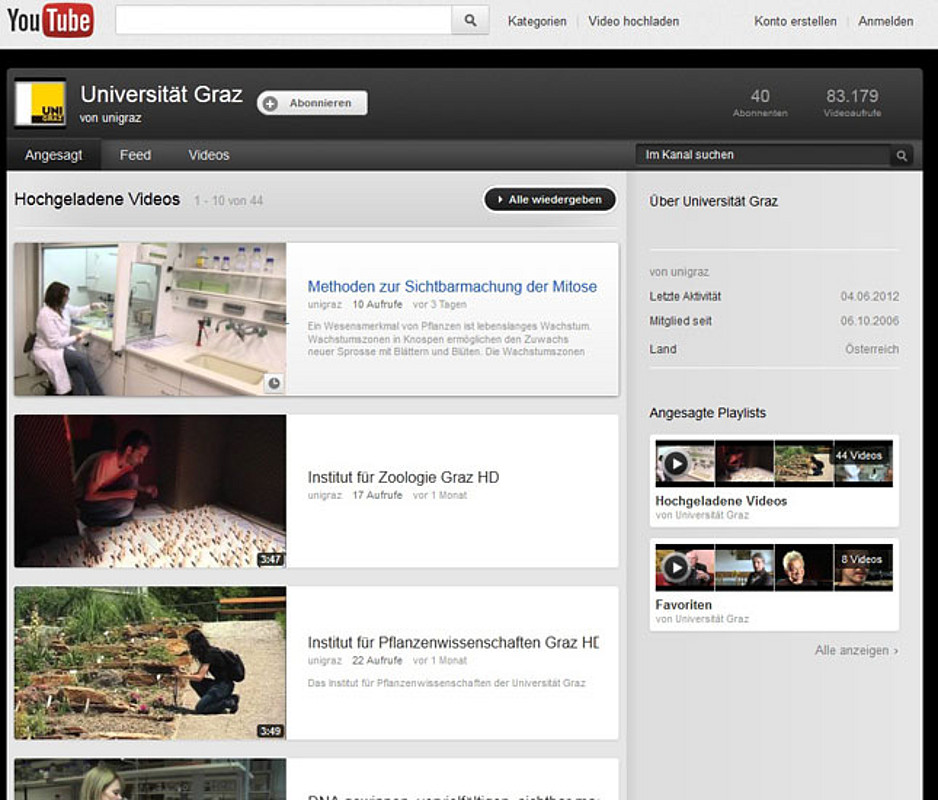
Task: Open the Videos tab
Action: (209, 155)
